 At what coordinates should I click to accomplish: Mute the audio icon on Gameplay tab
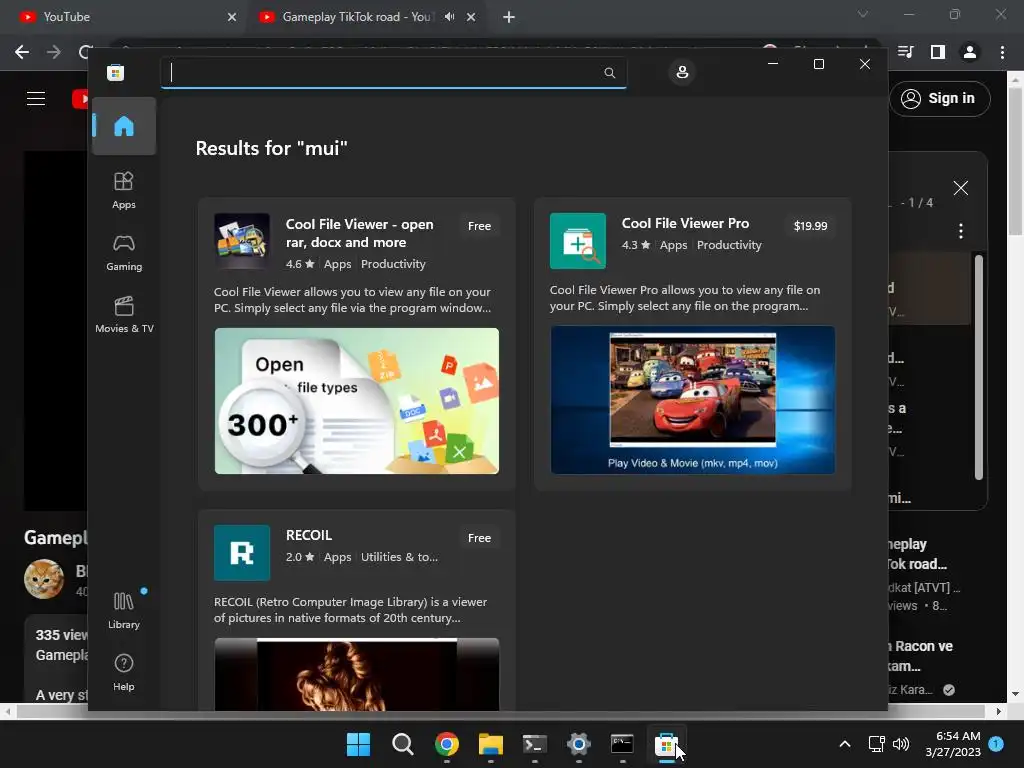449,17
